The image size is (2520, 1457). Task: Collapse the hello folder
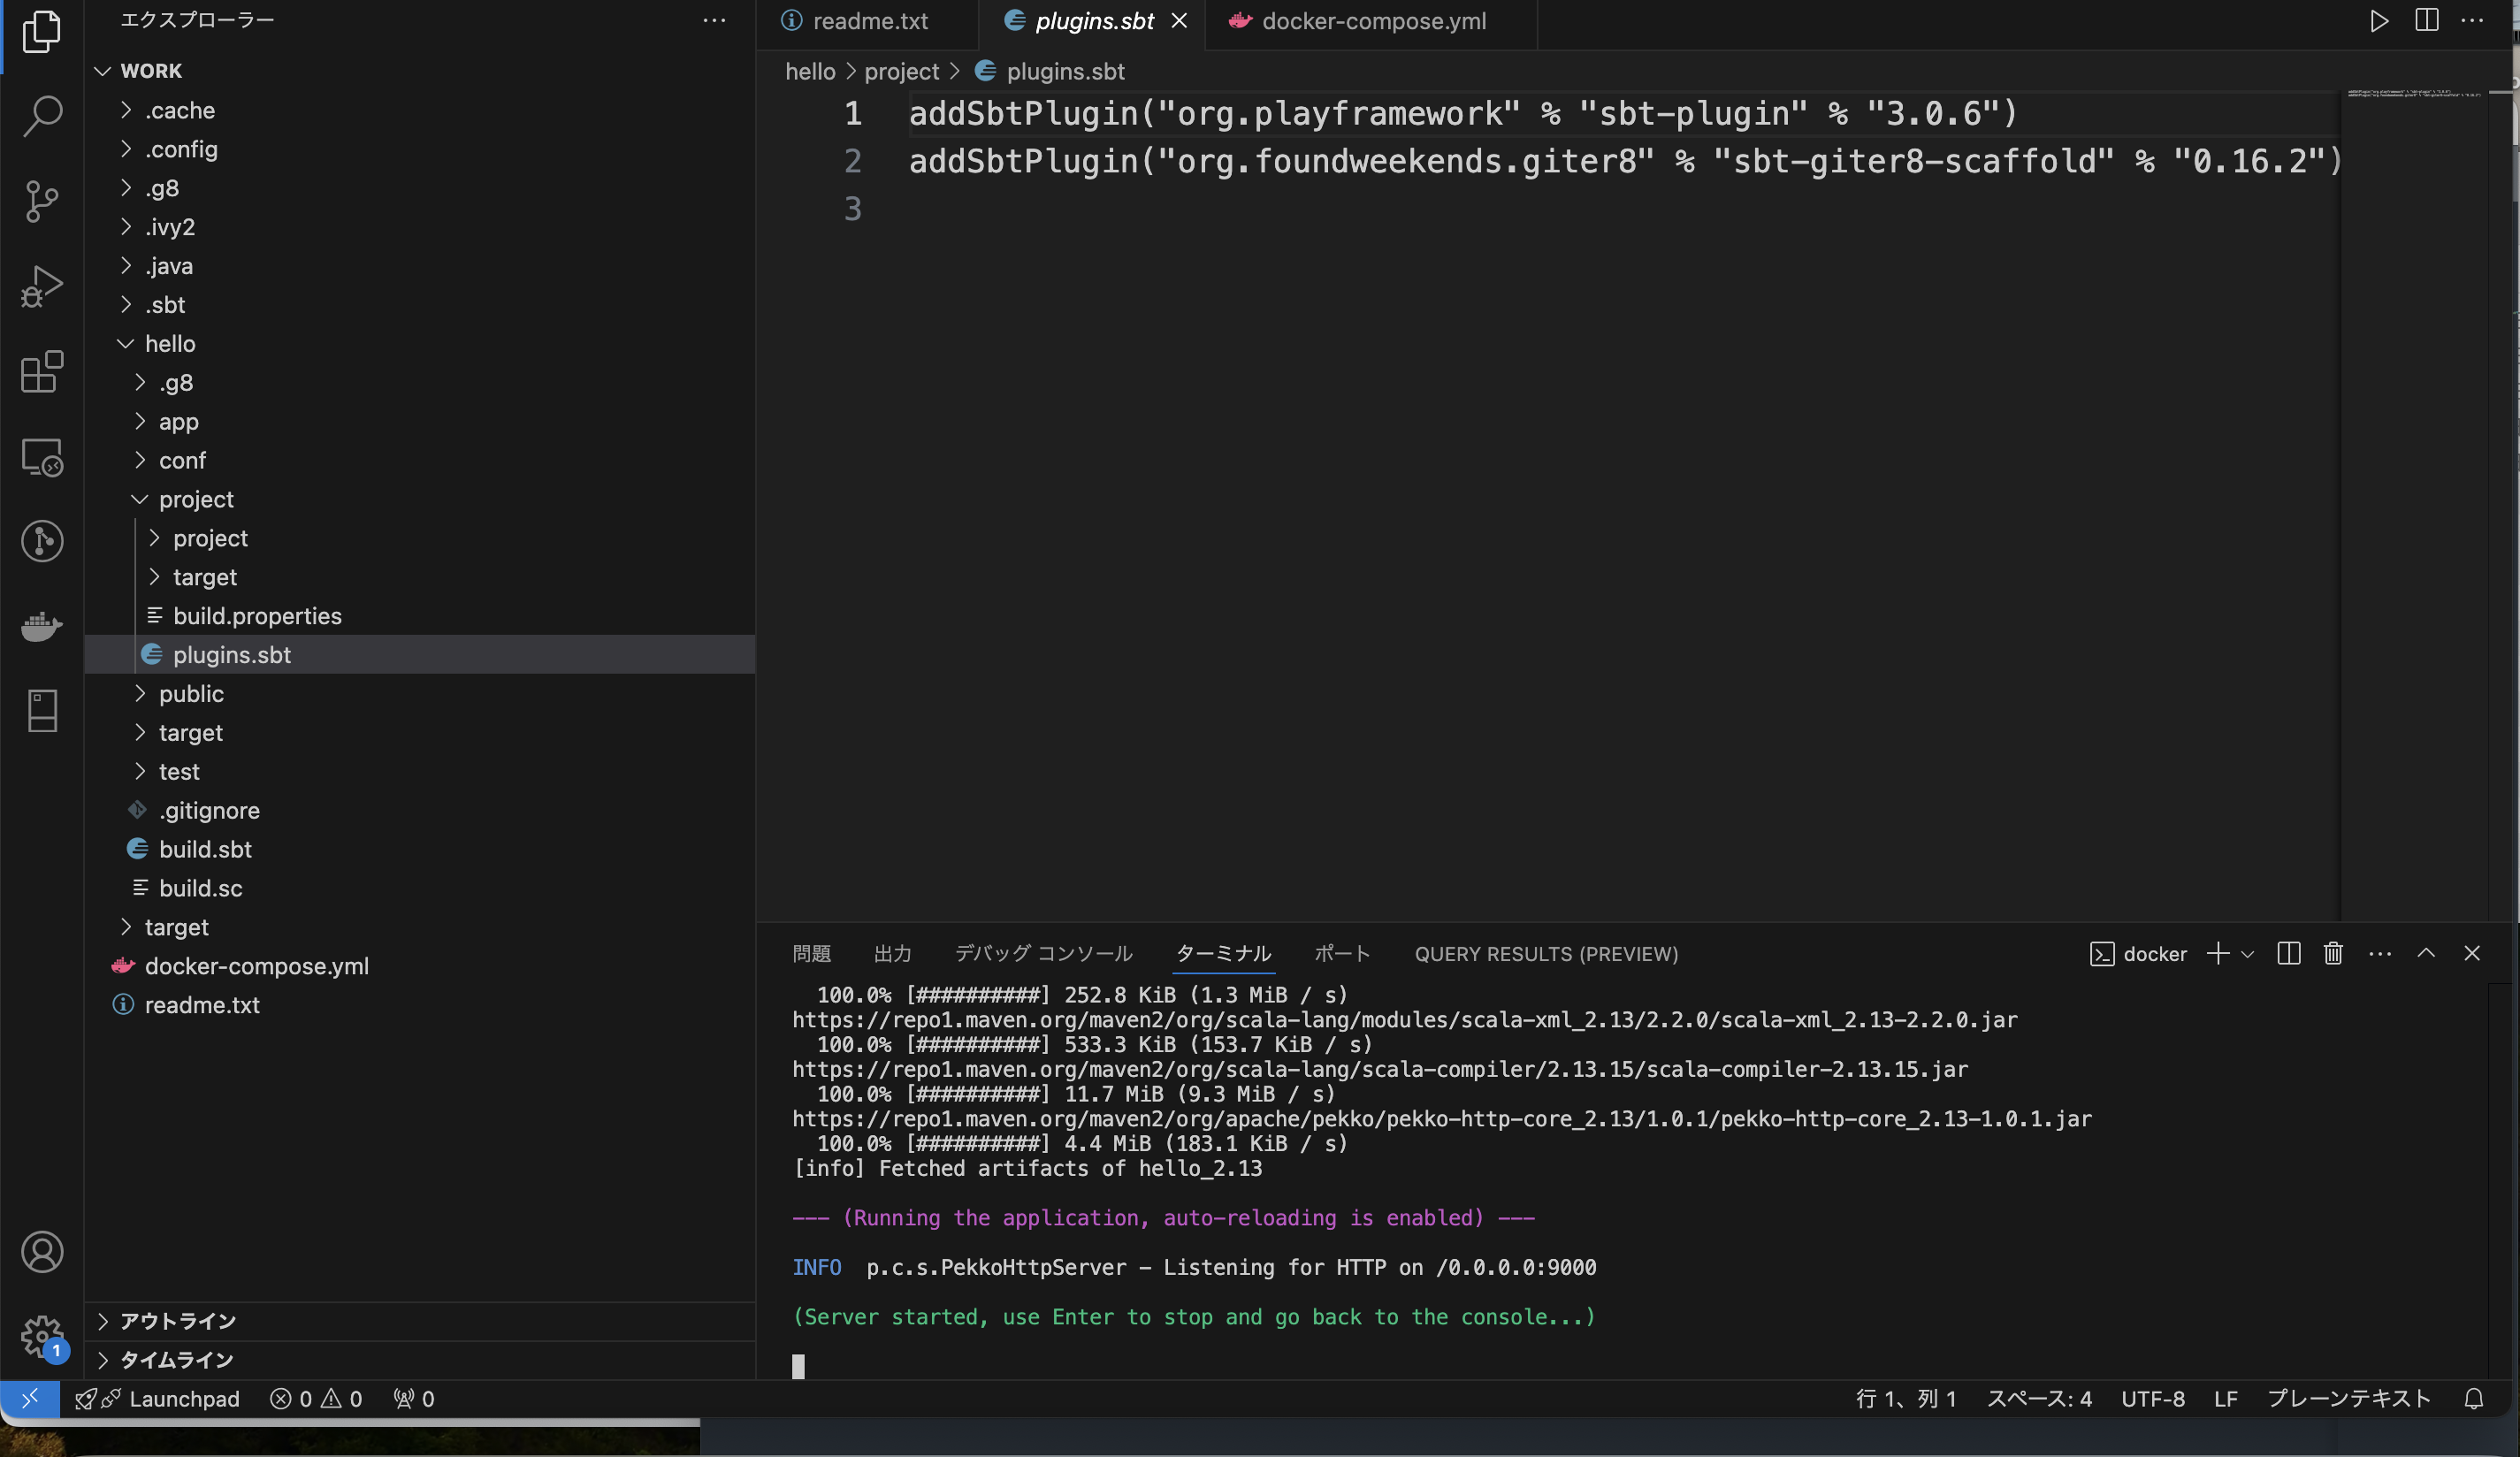pyautogui.click(x=420, y=344)
